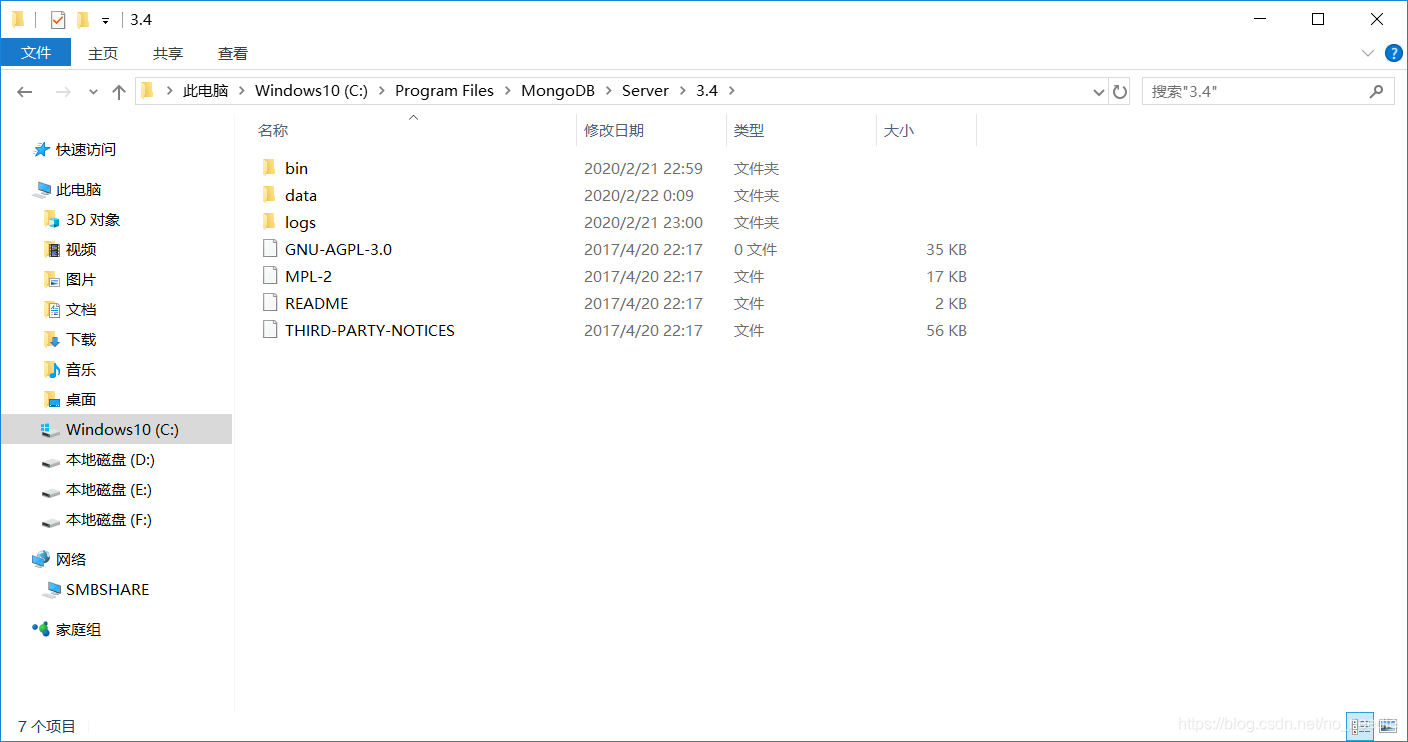Select the logs folder icon

(268, 222)
